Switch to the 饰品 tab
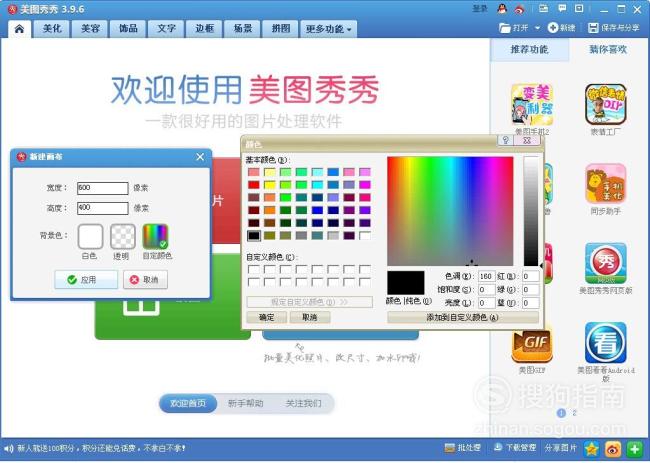Image resolution: width=650 pixels, height=463 pixels. pos(128,29)
